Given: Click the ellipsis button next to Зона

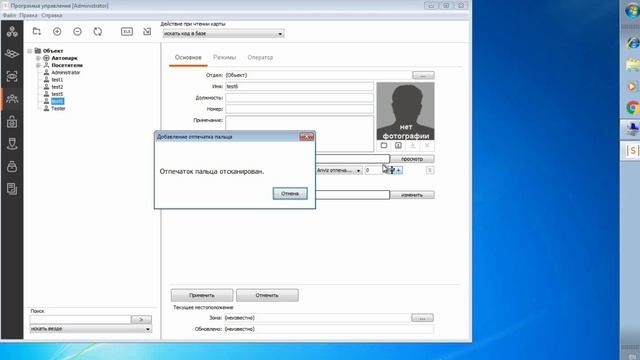Looking at the screenshot, I should pos(422,318).
